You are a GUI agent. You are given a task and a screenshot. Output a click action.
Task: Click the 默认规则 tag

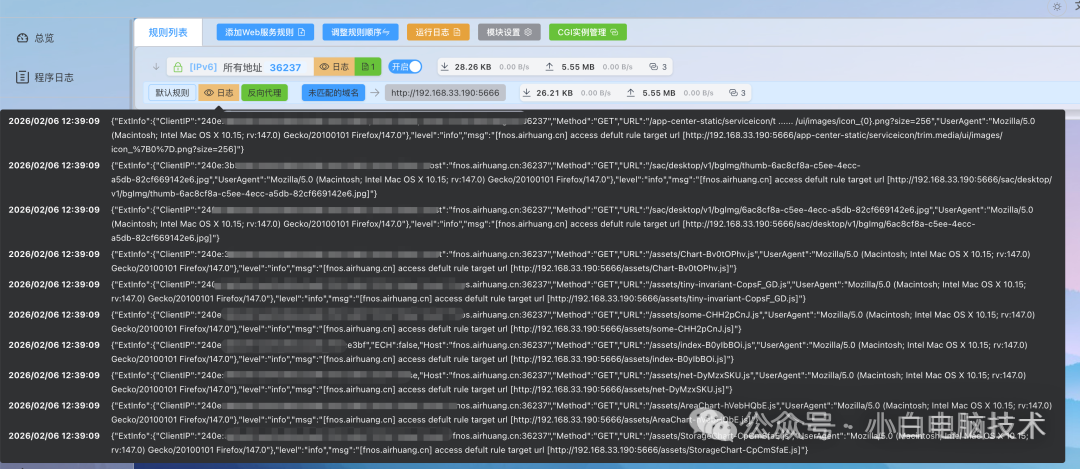tap(172, 92)
